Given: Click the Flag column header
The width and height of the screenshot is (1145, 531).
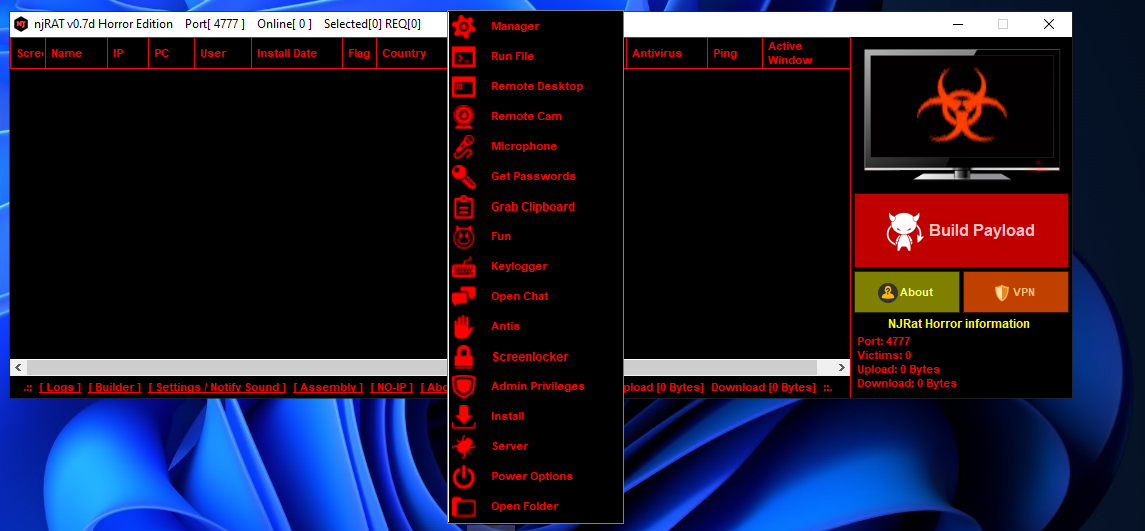Looking at the screenshot, I should point(359,53).
